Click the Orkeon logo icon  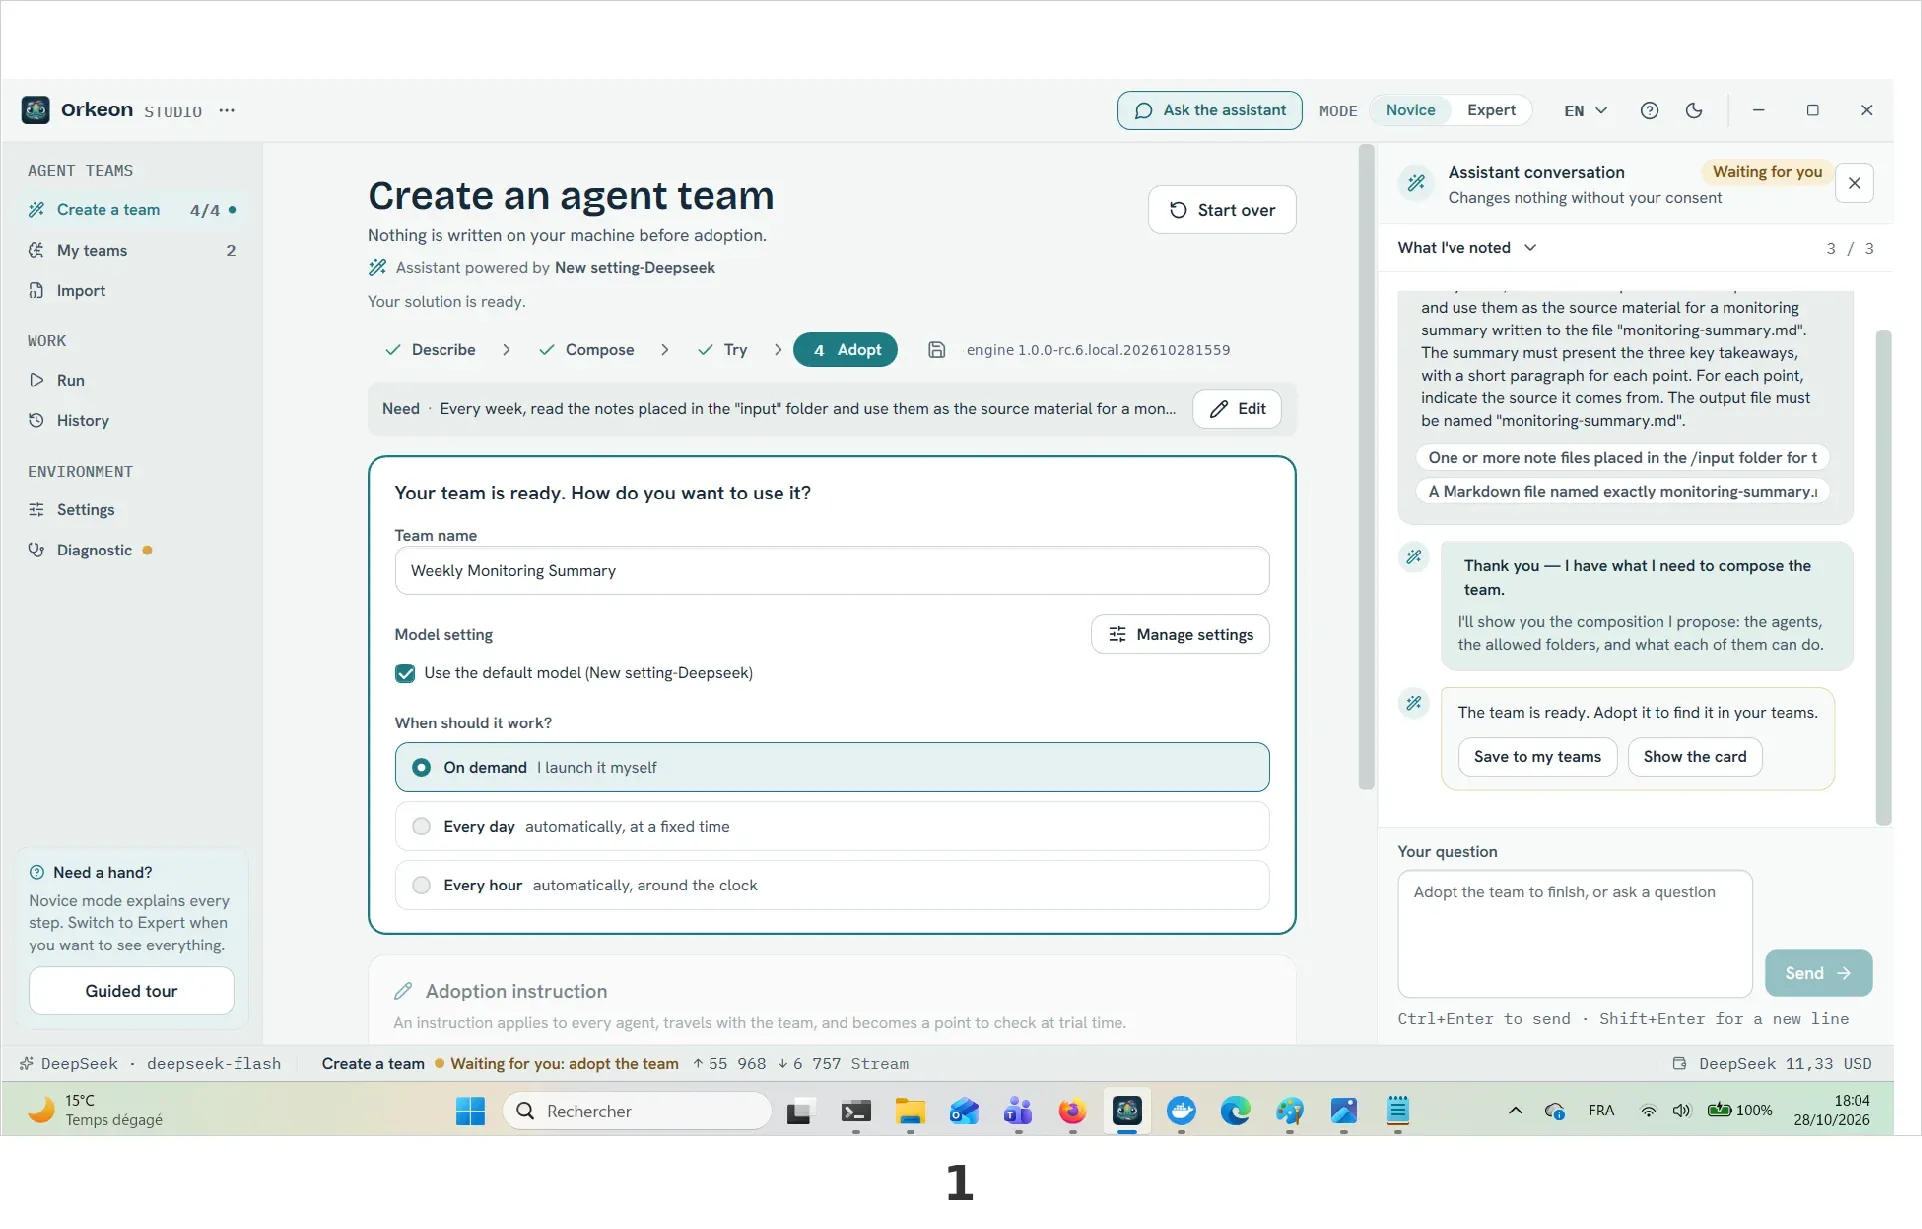36,110
